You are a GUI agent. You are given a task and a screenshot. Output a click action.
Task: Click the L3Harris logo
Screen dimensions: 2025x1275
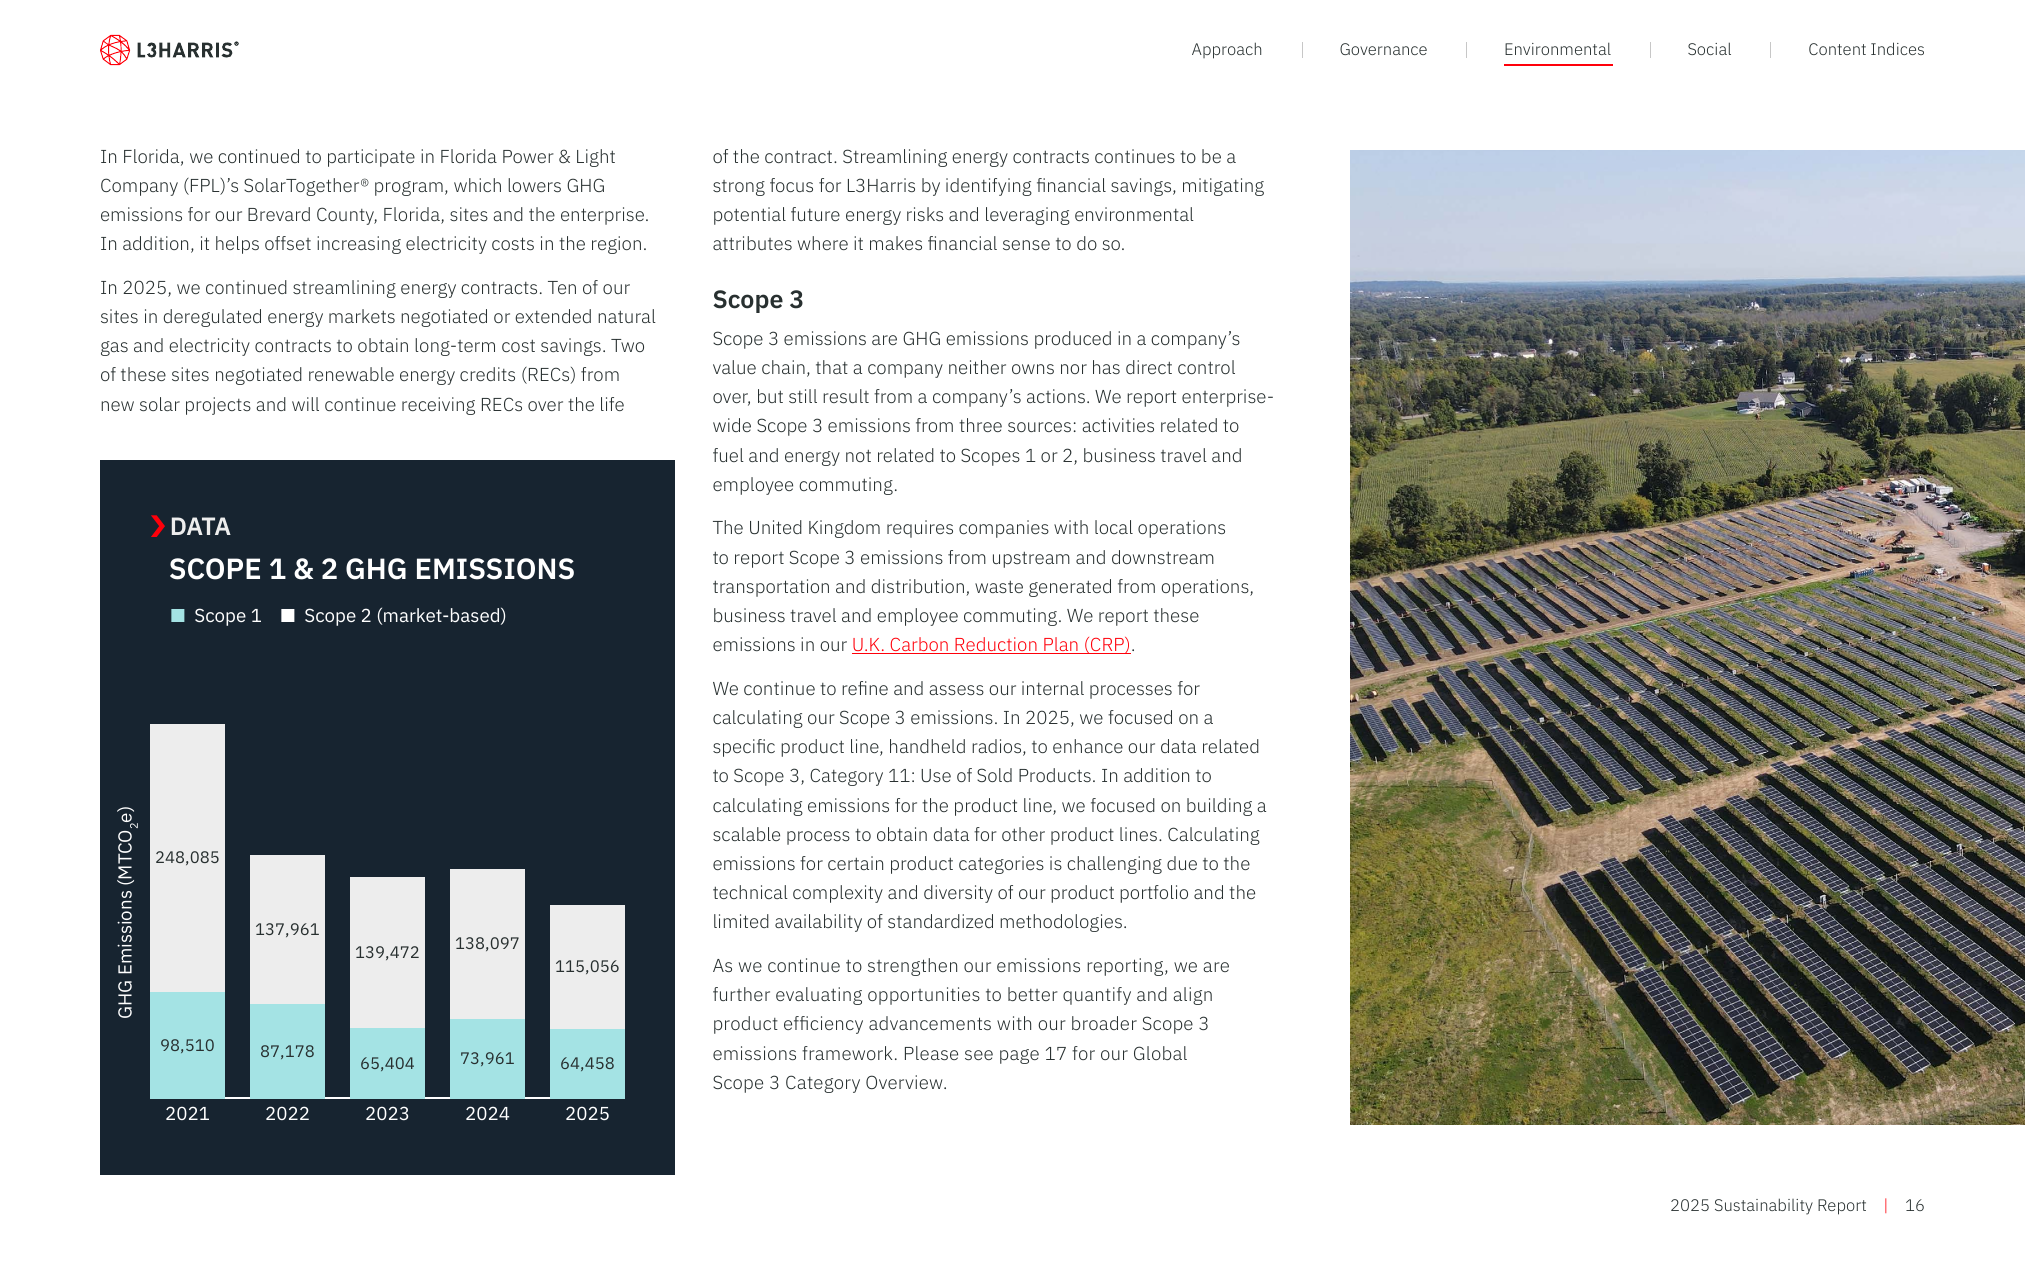pos(169,50)
